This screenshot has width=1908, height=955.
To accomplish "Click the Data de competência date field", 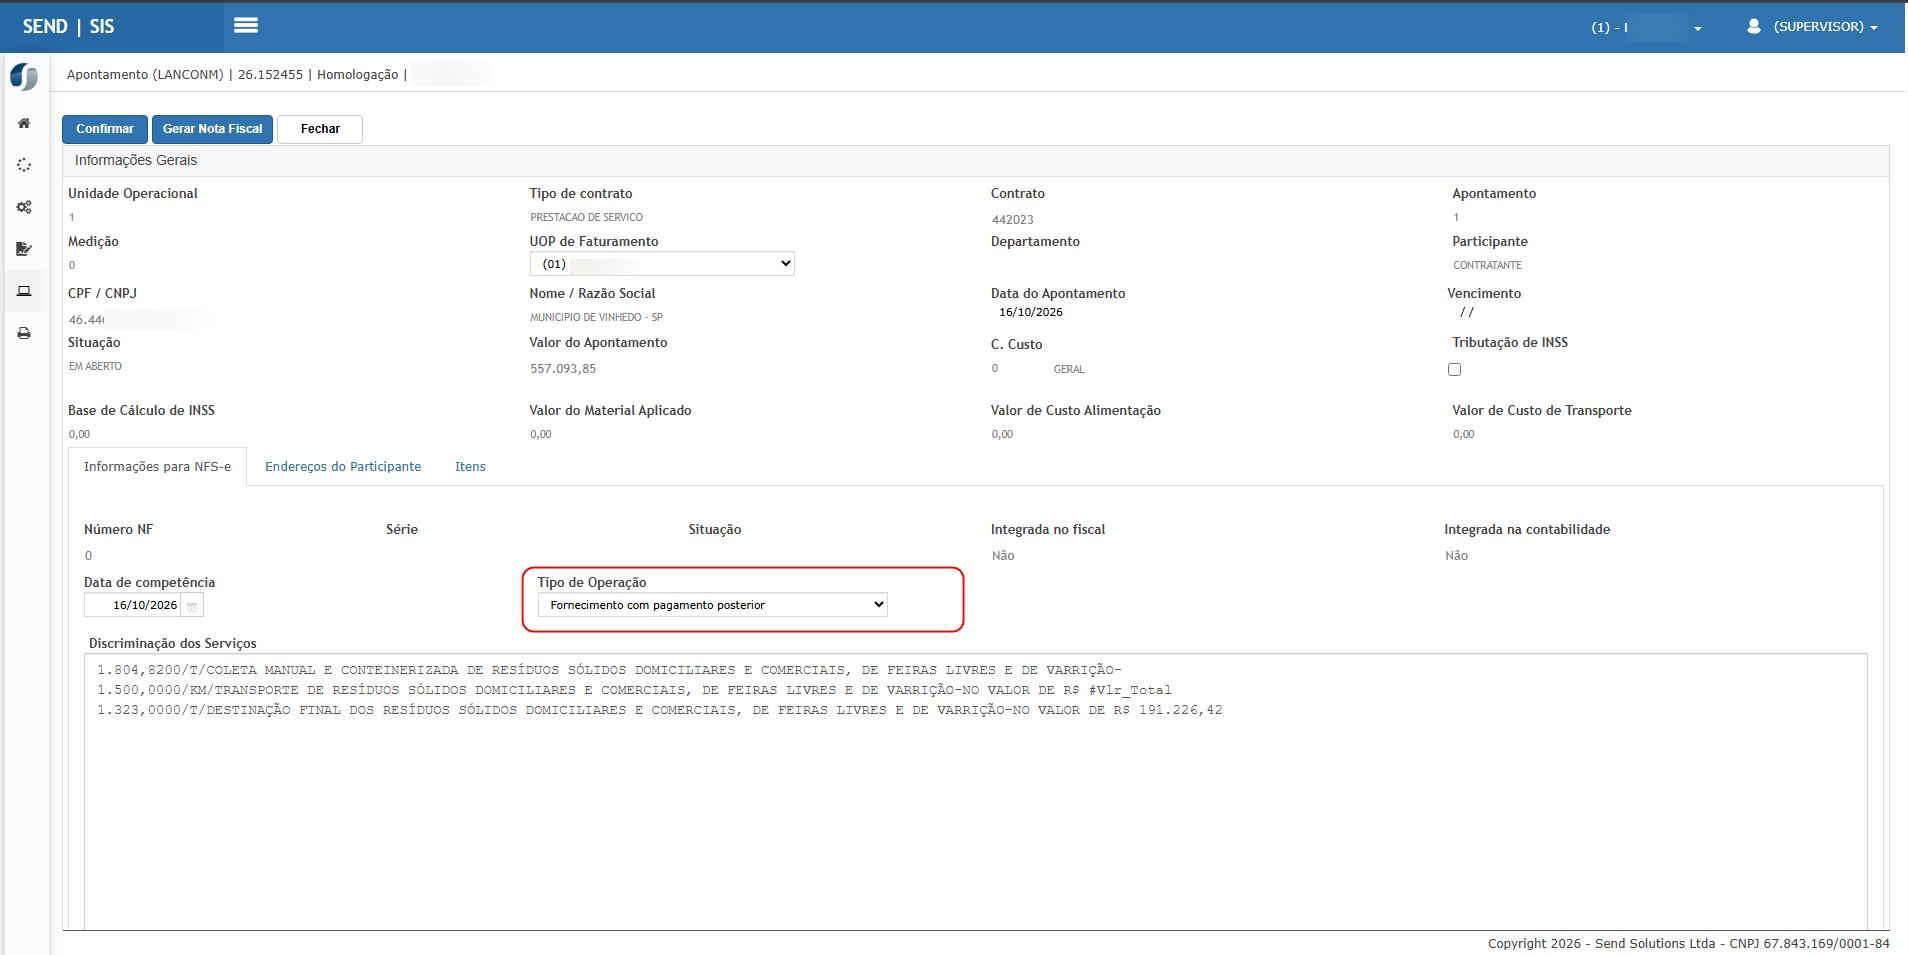I will [133, 605].
